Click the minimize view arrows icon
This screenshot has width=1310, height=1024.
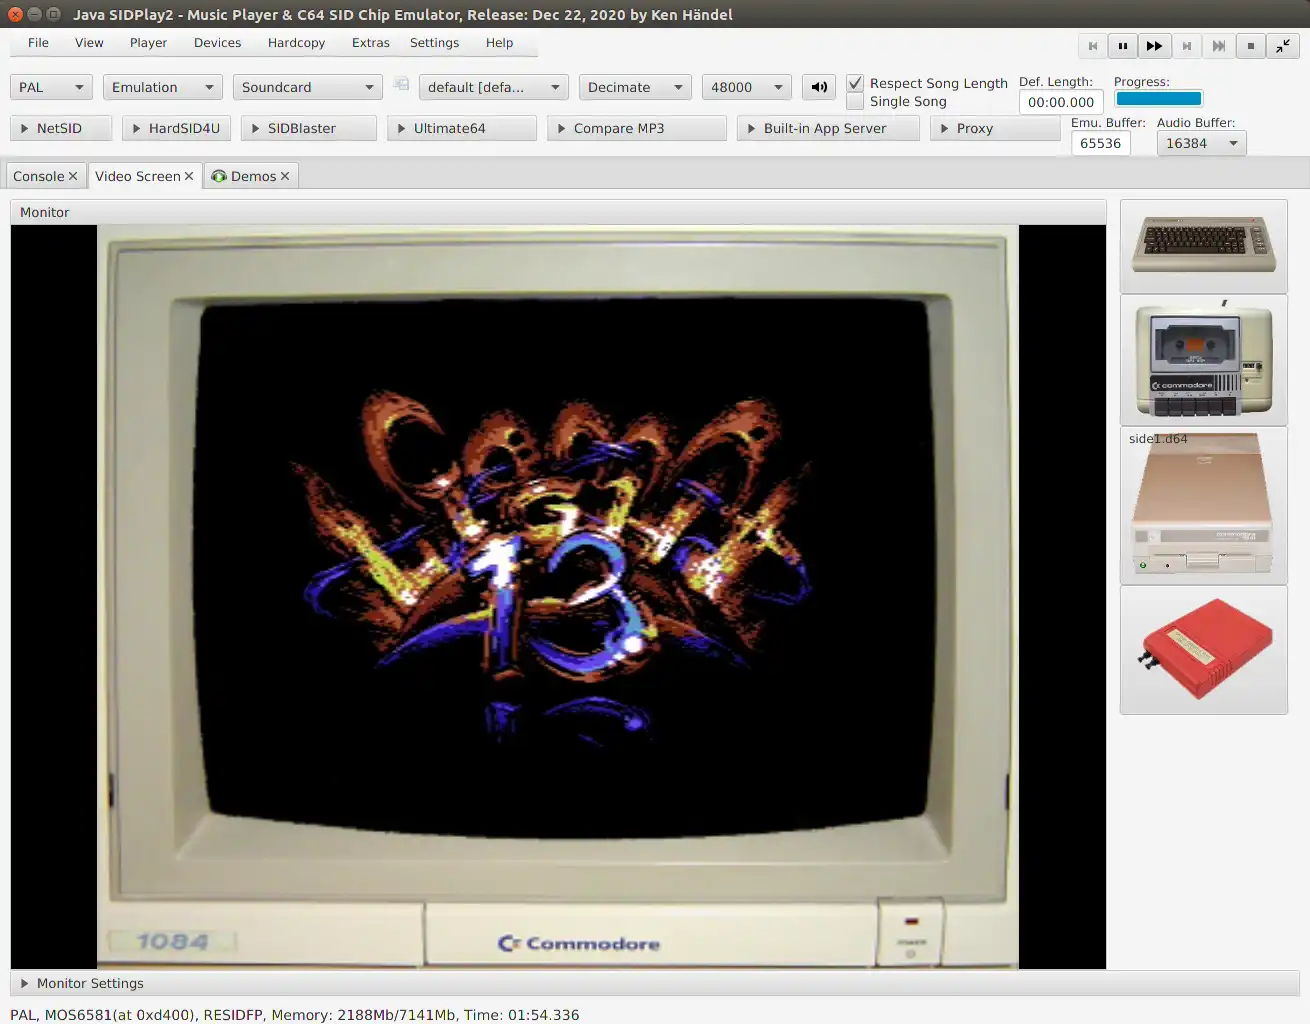click(x=1282, y=46)
